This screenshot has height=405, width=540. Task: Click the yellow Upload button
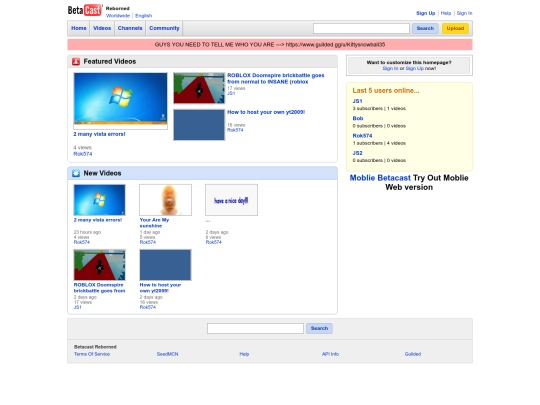pyautogui.click(x=455, y=28)
